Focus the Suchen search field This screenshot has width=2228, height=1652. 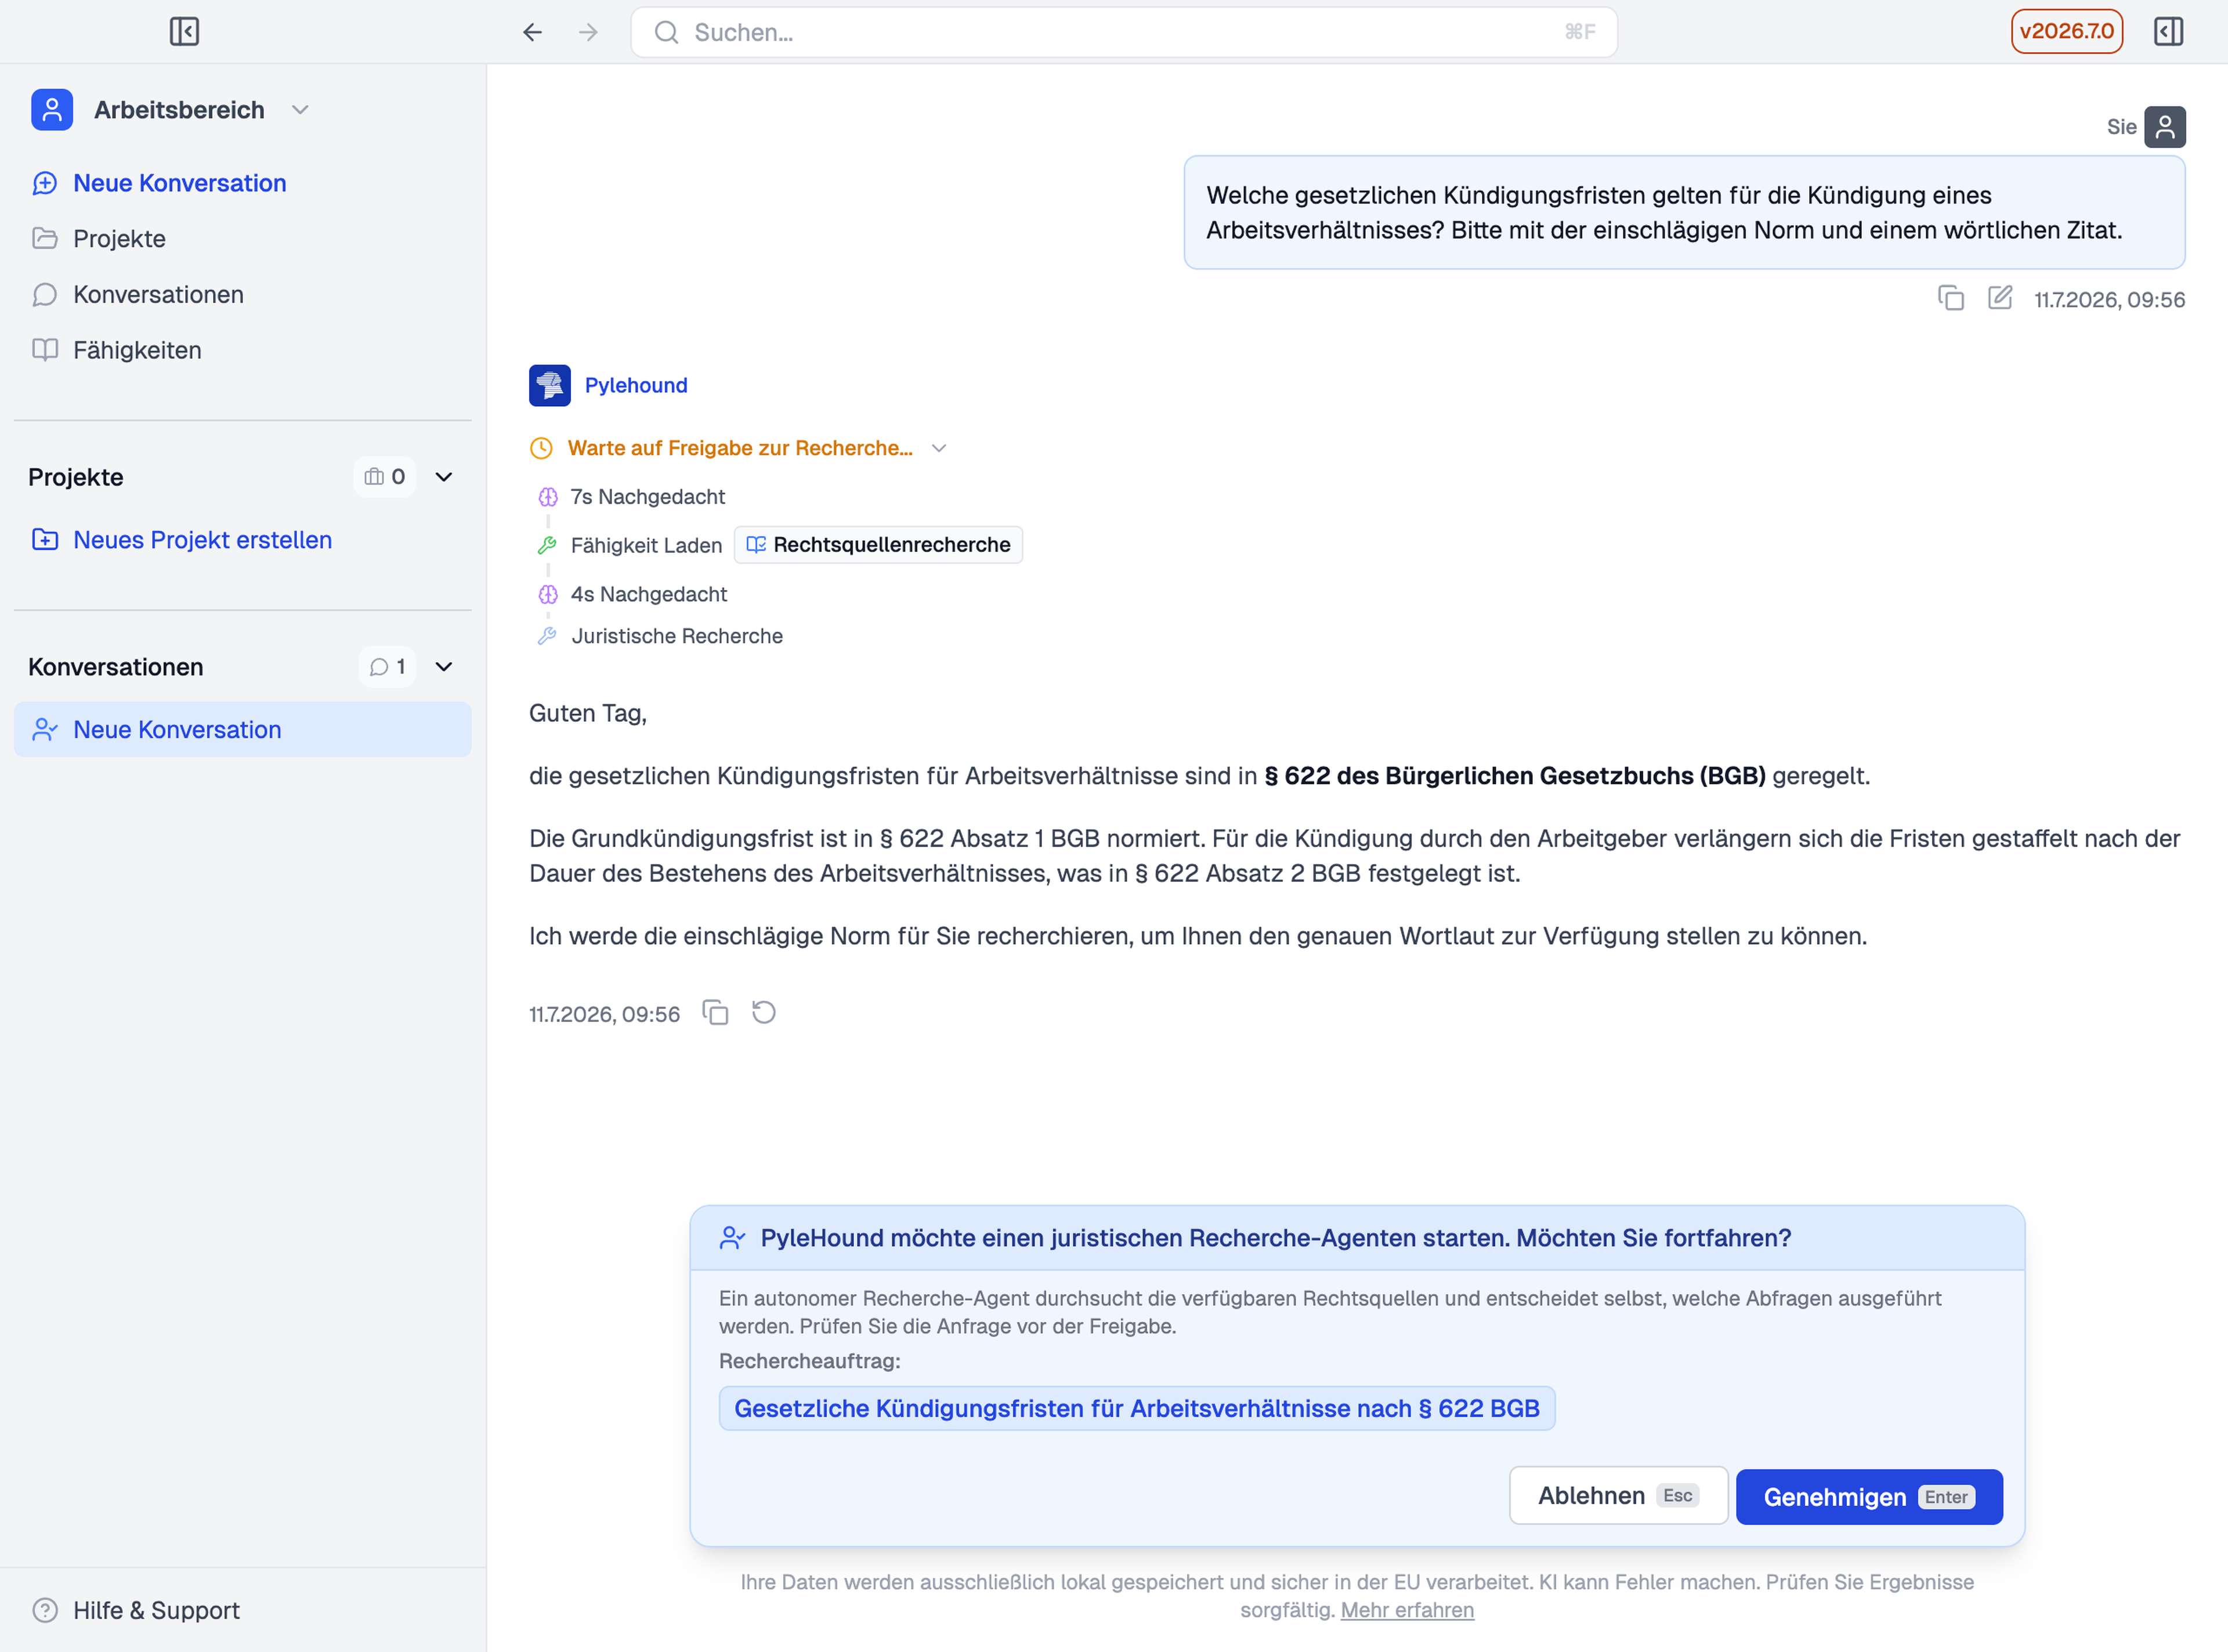tap(1124, 32)
